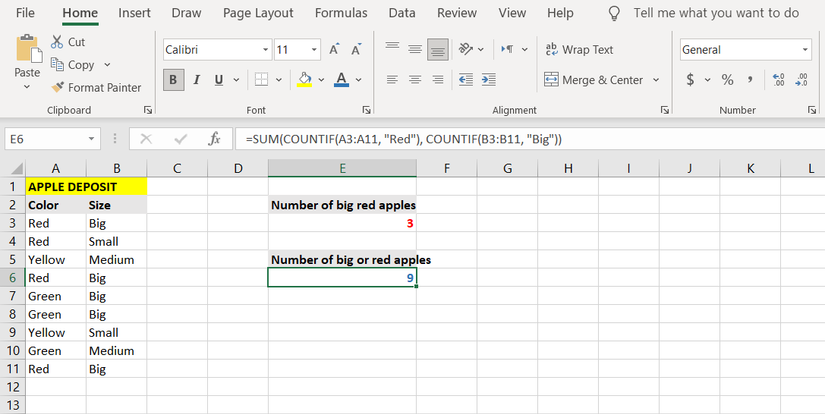The image size is (825, 414).
Task: Increase font size with larger A icon
Action: click(334, 49)
